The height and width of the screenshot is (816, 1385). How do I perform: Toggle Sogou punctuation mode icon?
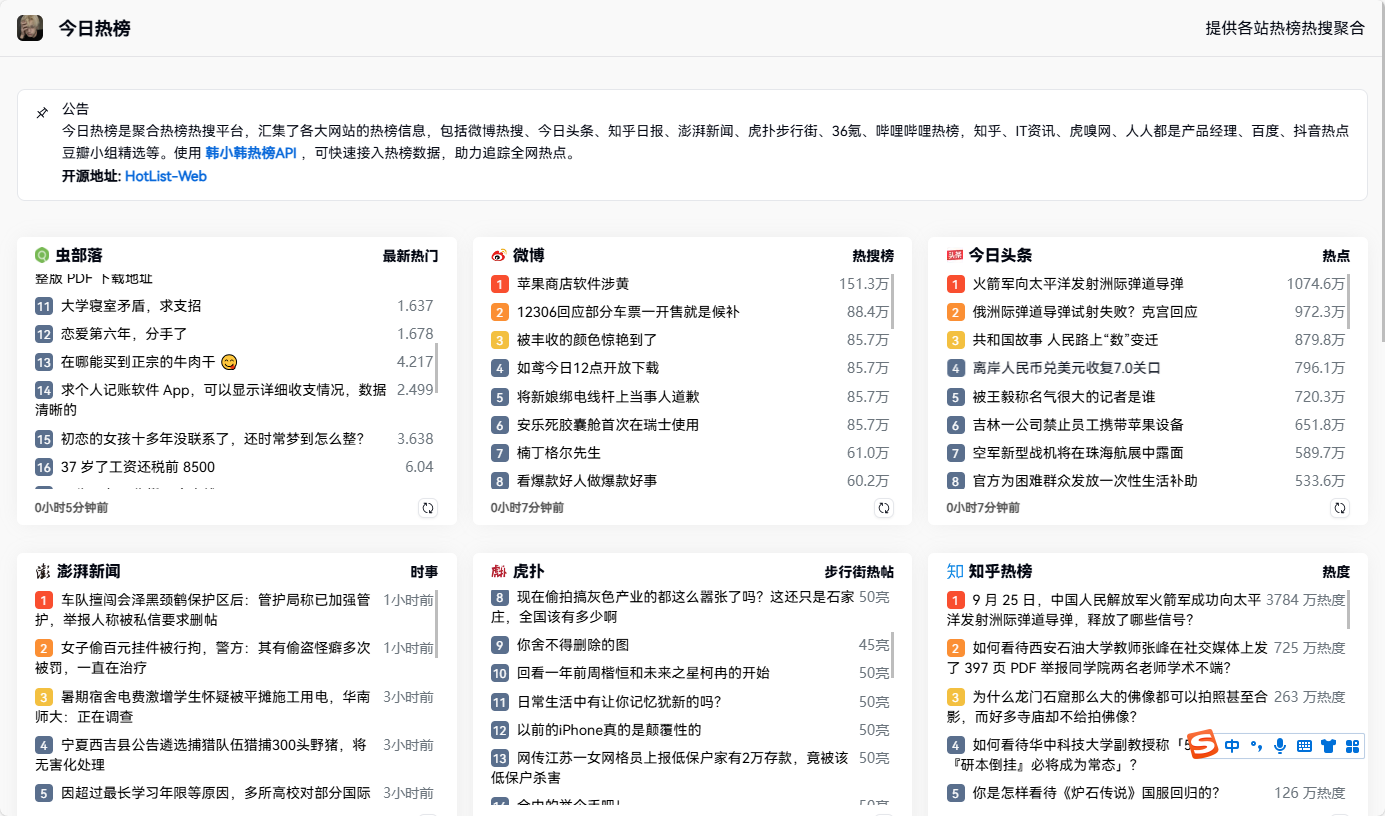pos(1256,746)
